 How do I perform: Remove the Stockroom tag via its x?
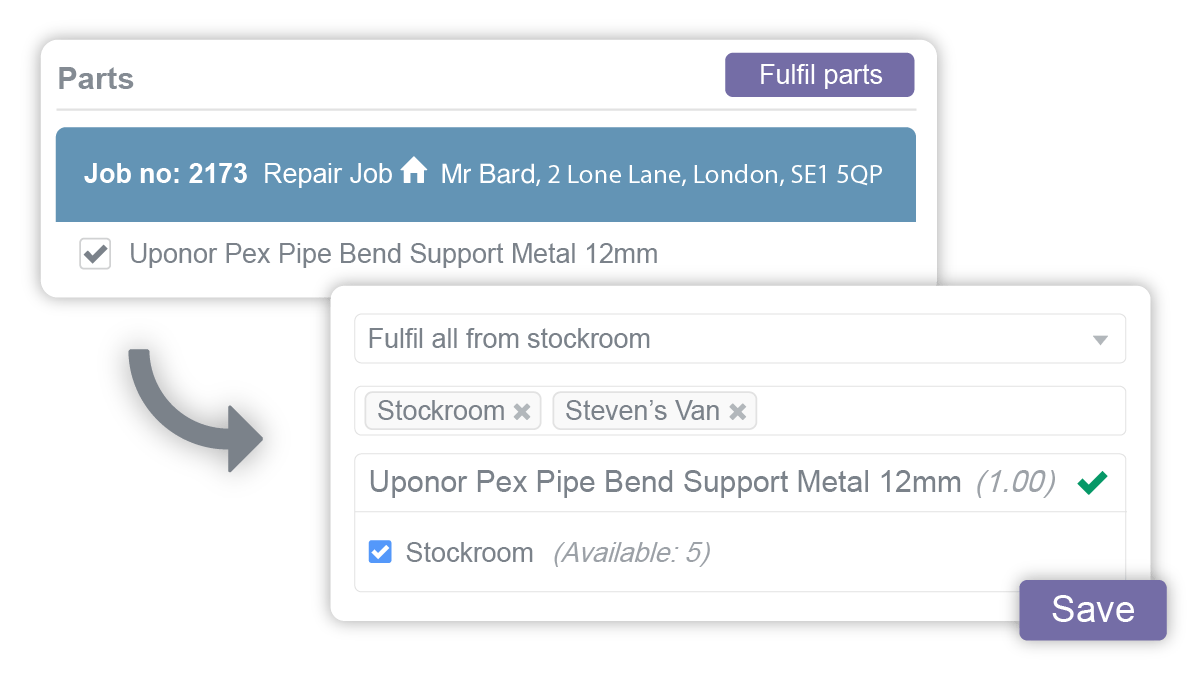point(521,411)
